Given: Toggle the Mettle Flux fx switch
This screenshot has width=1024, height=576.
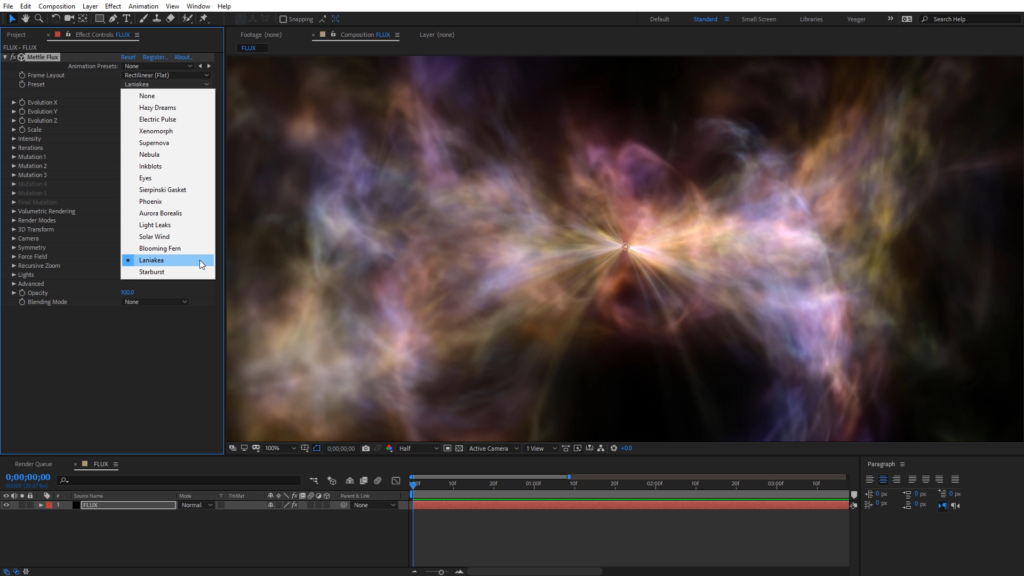Looking at the screenshot, I should click(x=13, y=57).
